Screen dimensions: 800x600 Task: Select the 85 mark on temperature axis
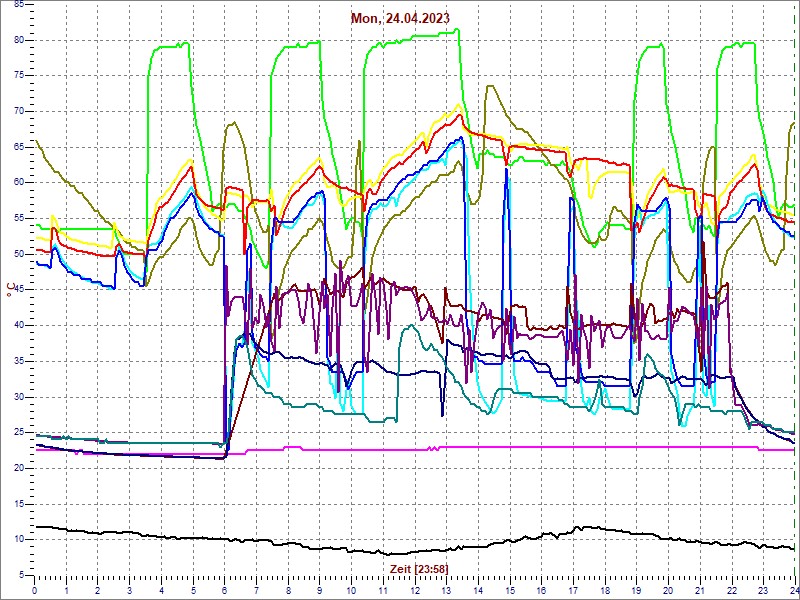tap(19, 5)
